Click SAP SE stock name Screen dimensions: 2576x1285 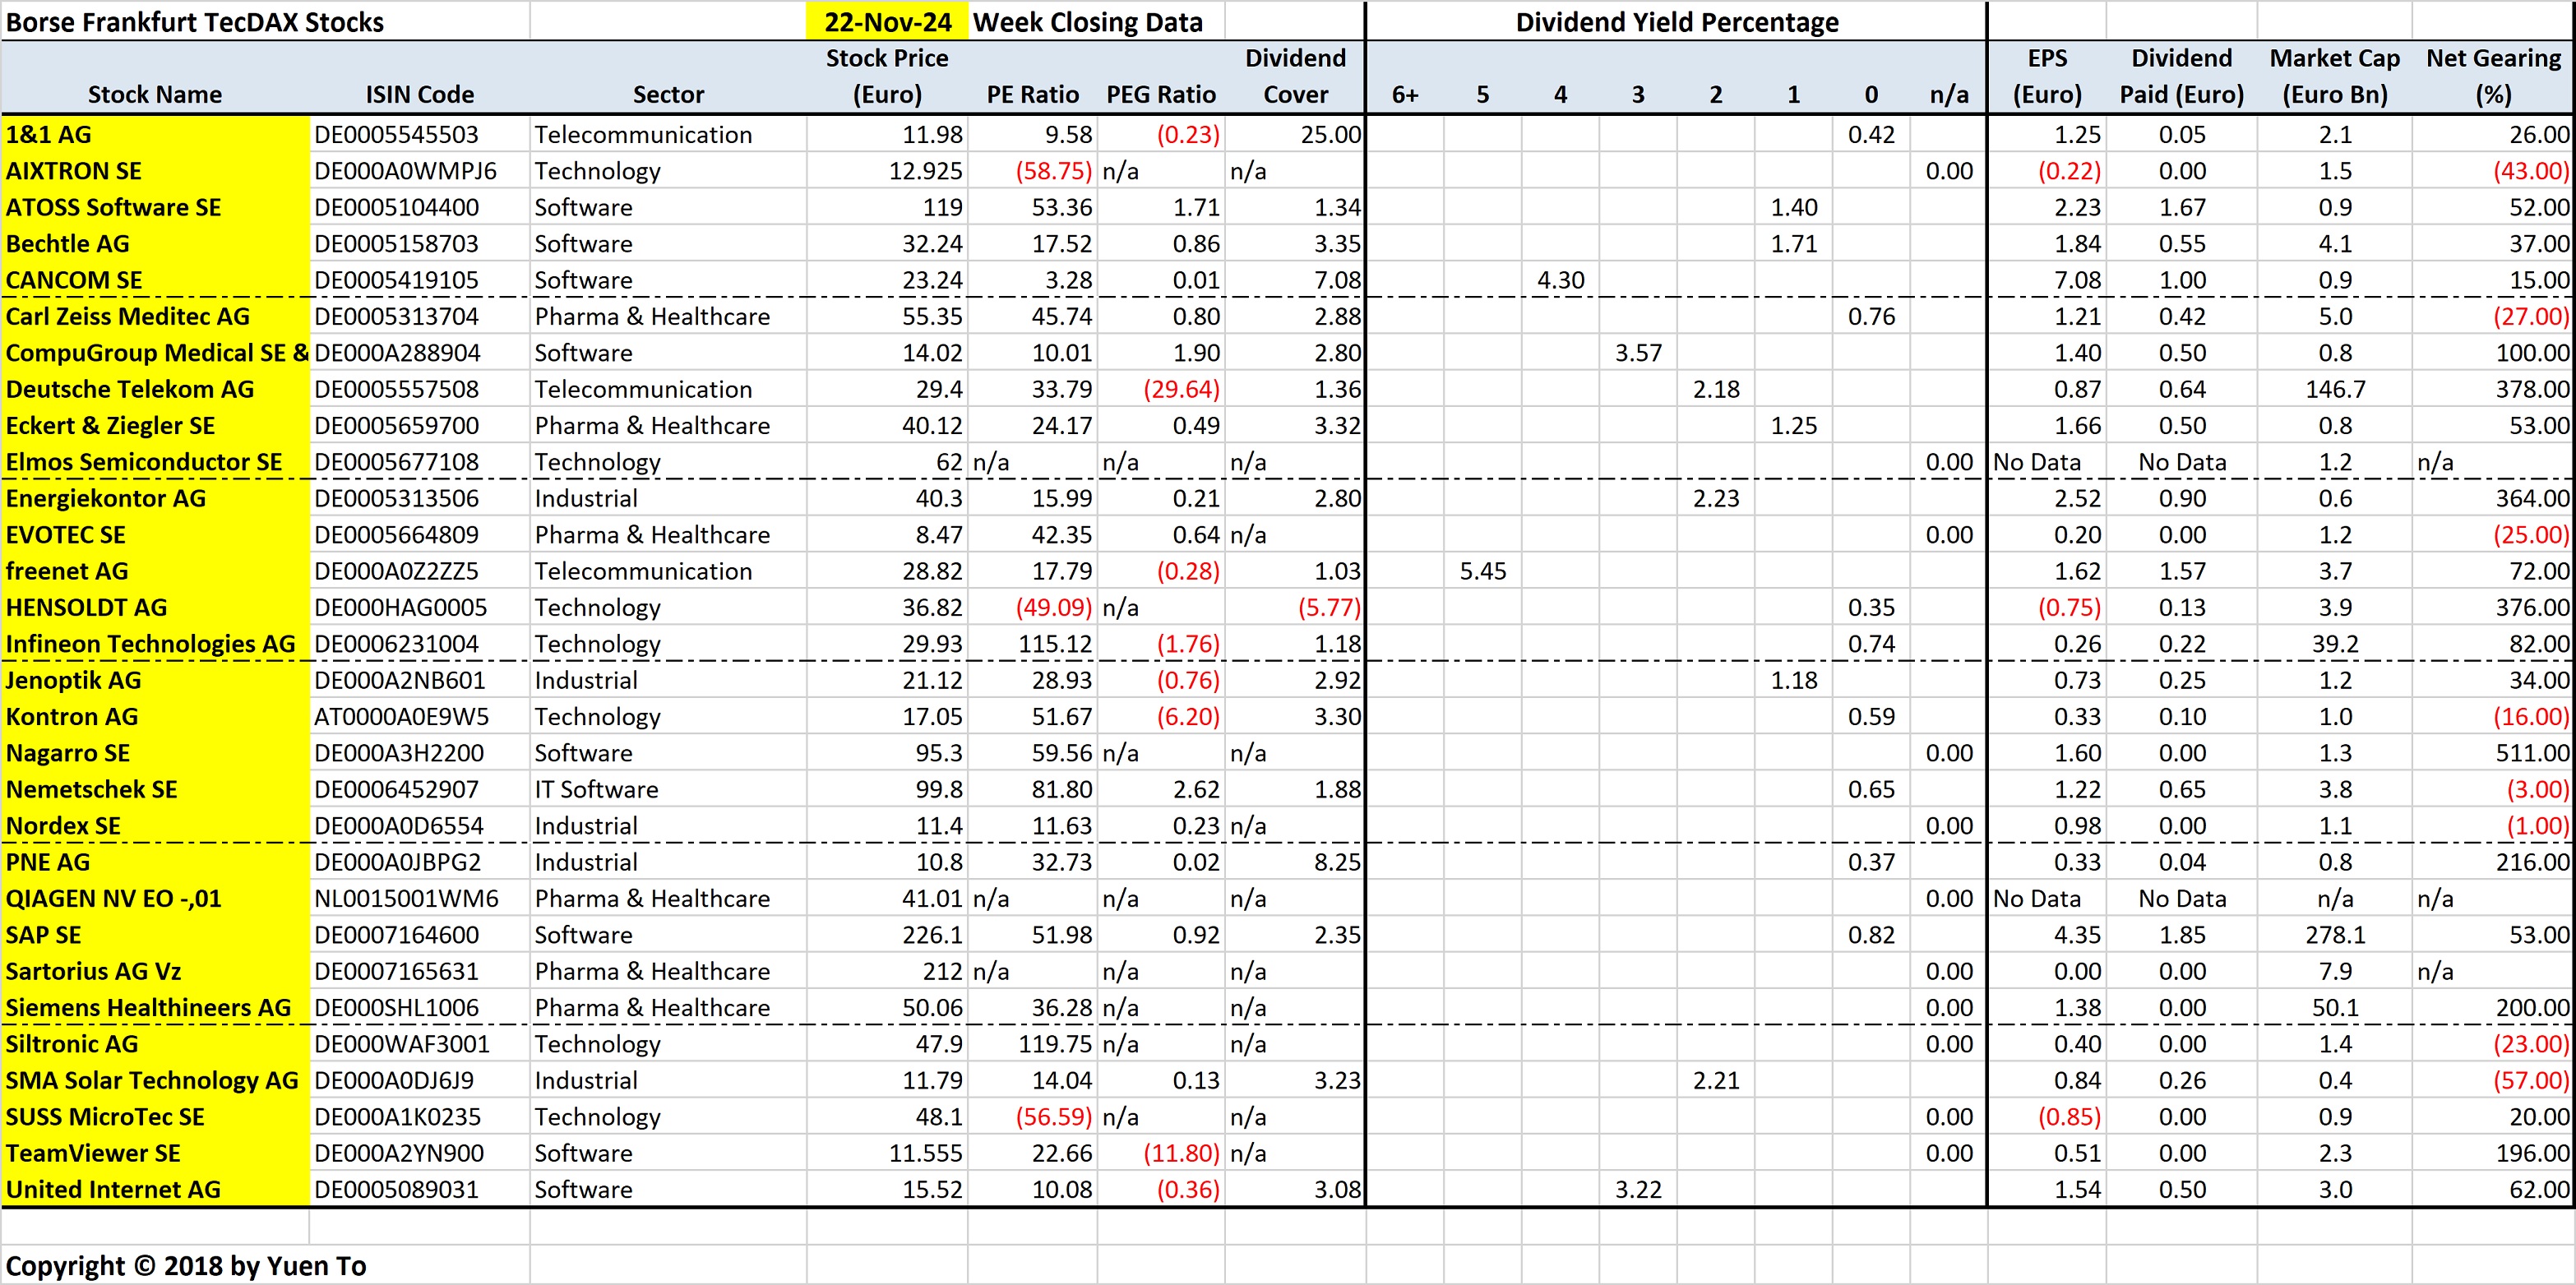[155, 935]
